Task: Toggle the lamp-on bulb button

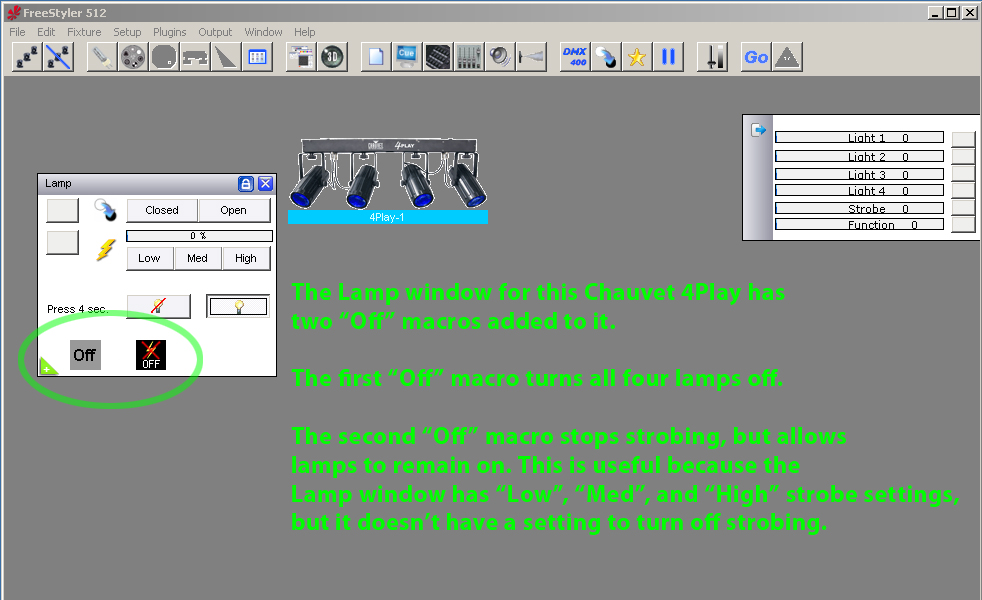Action: click(238, 306)
